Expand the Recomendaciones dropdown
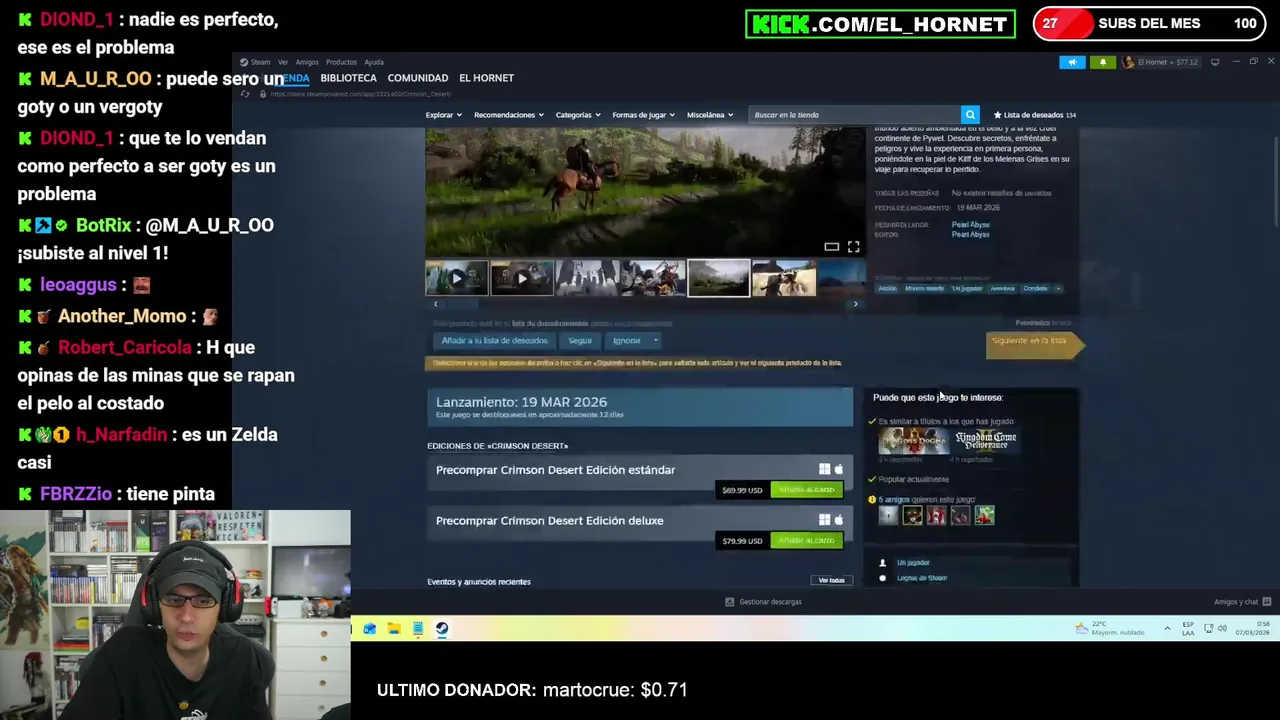This screenshot has height=720, width=1280. [x=509, y=115]
